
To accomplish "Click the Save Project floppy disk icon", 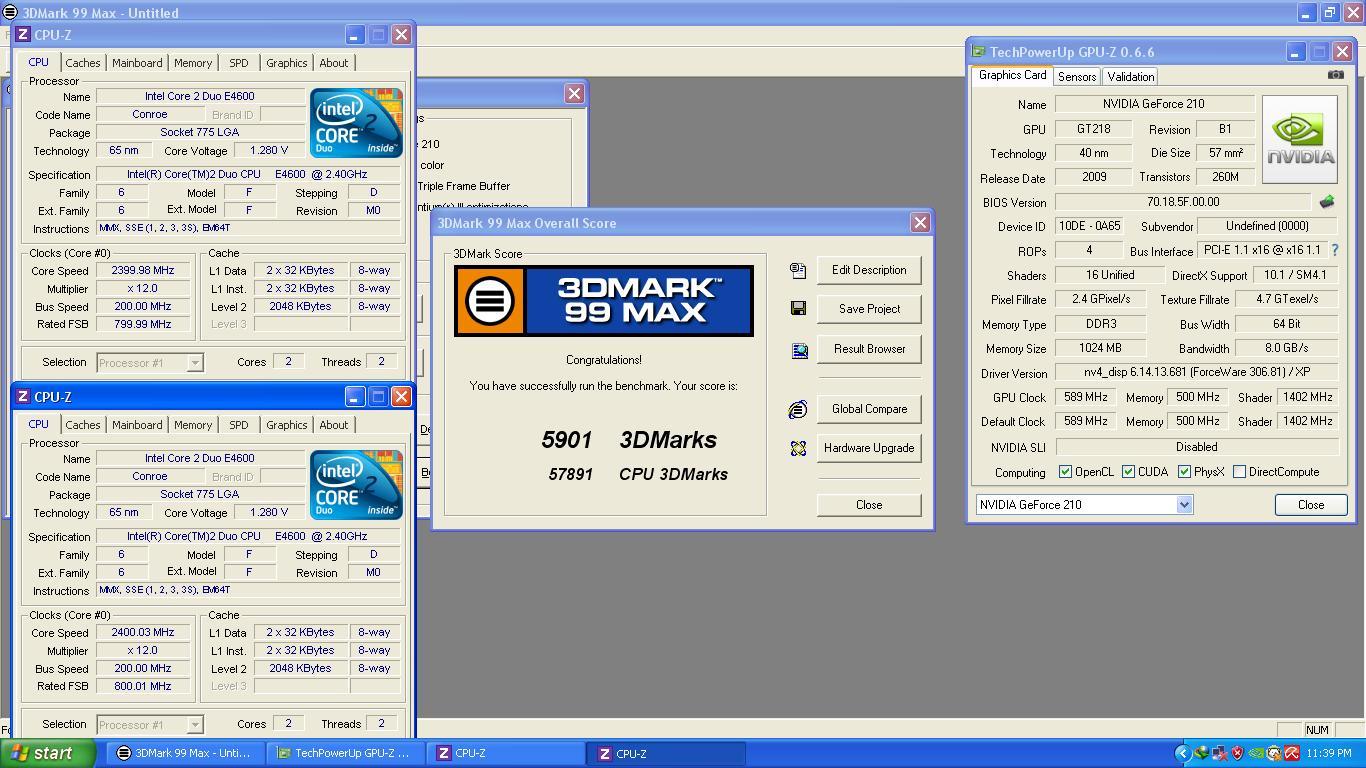I will [798, 309].
